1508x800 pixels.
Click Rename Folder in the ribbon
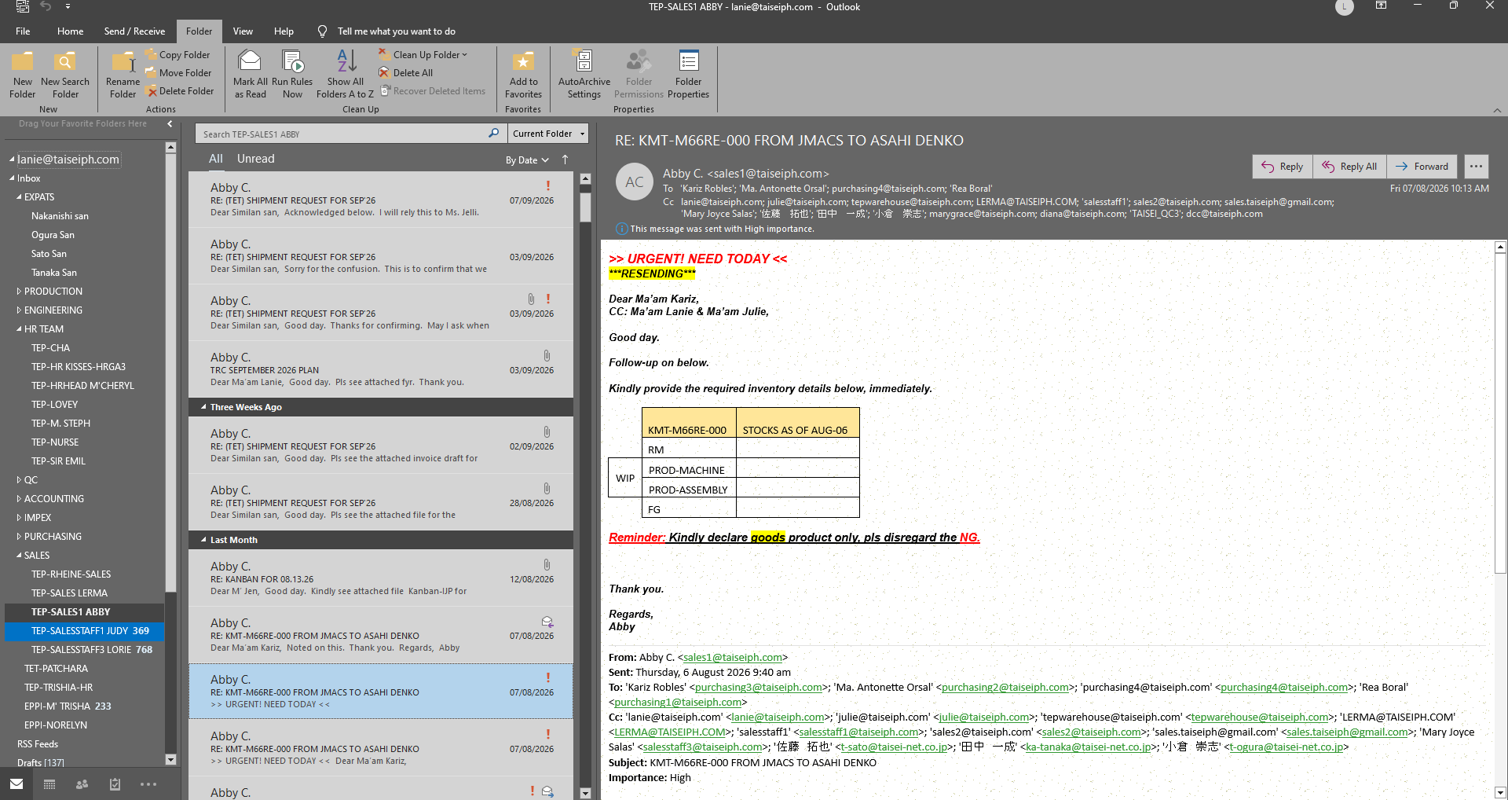[123, 75]
